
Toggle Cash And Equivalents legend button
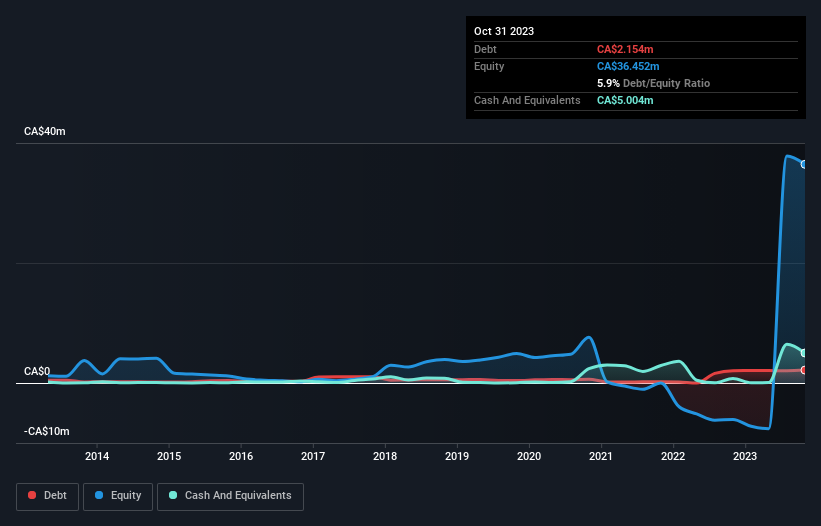[x=230, y=496]
